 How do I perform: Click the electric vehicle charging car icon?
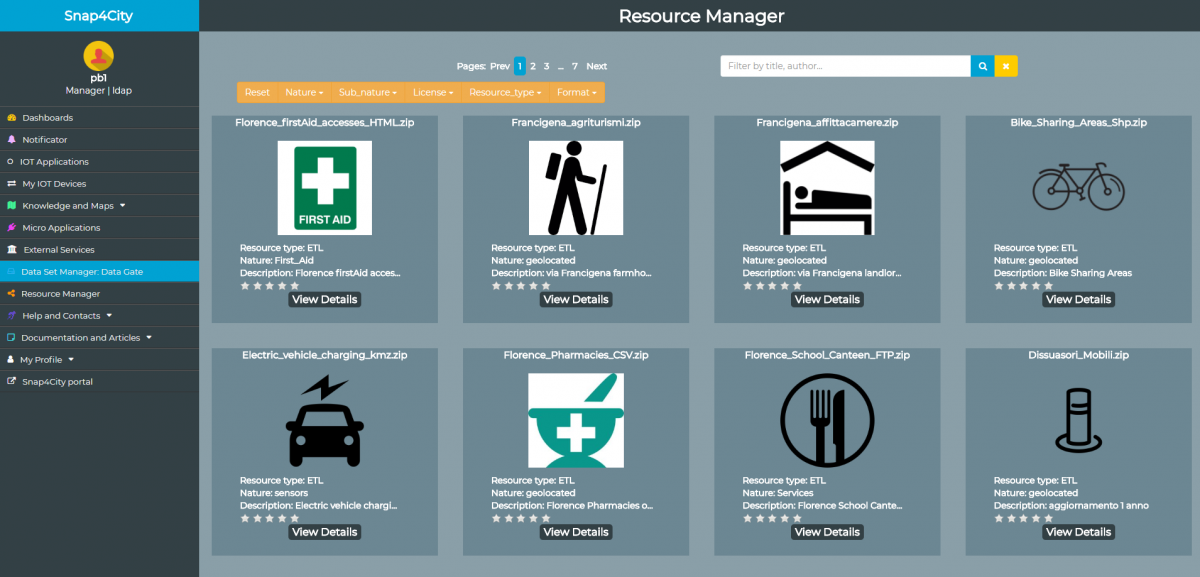pyautogui.click(x=324, y=420)
